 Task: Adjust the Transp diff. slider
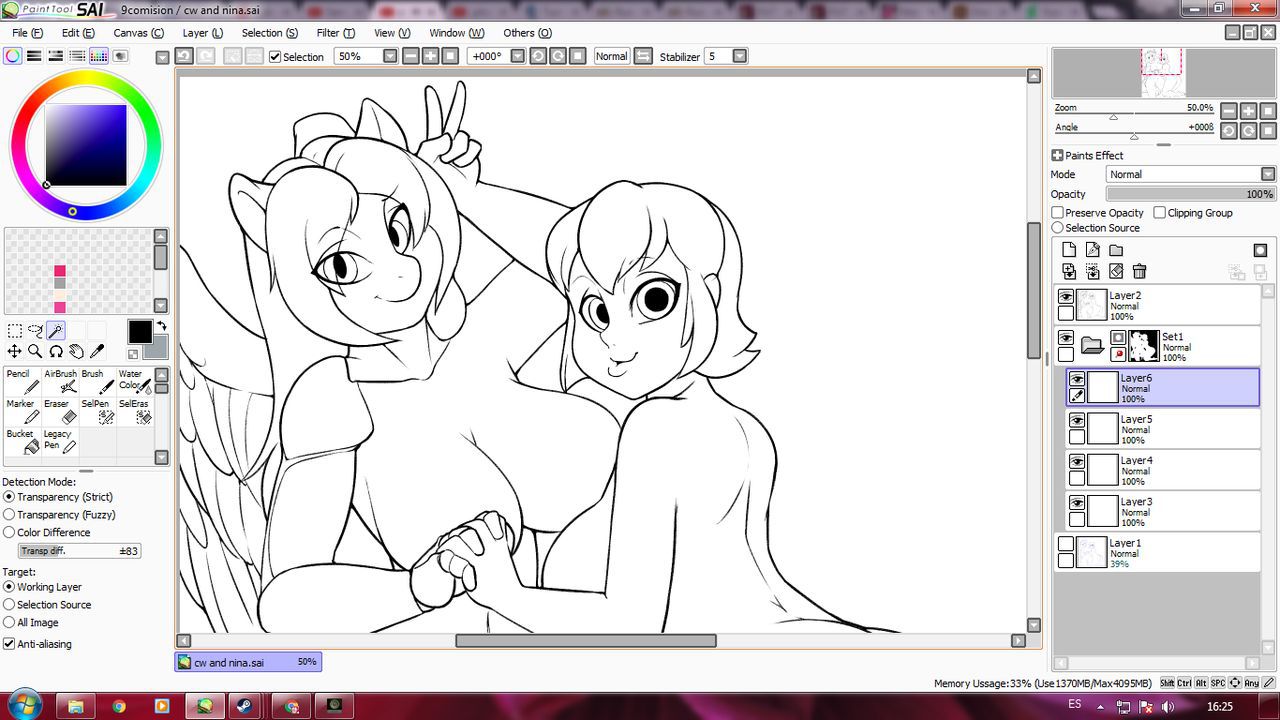click(x=80, y=551)
